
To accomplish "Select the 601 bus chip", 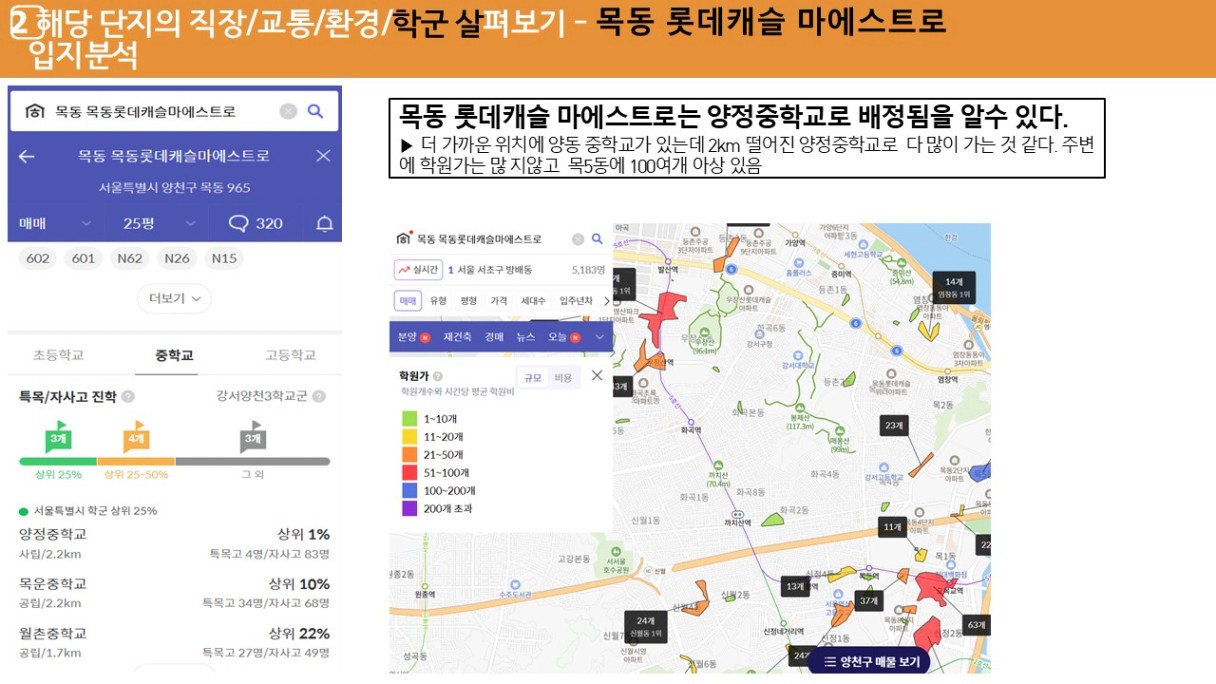I will coord(83,259).
